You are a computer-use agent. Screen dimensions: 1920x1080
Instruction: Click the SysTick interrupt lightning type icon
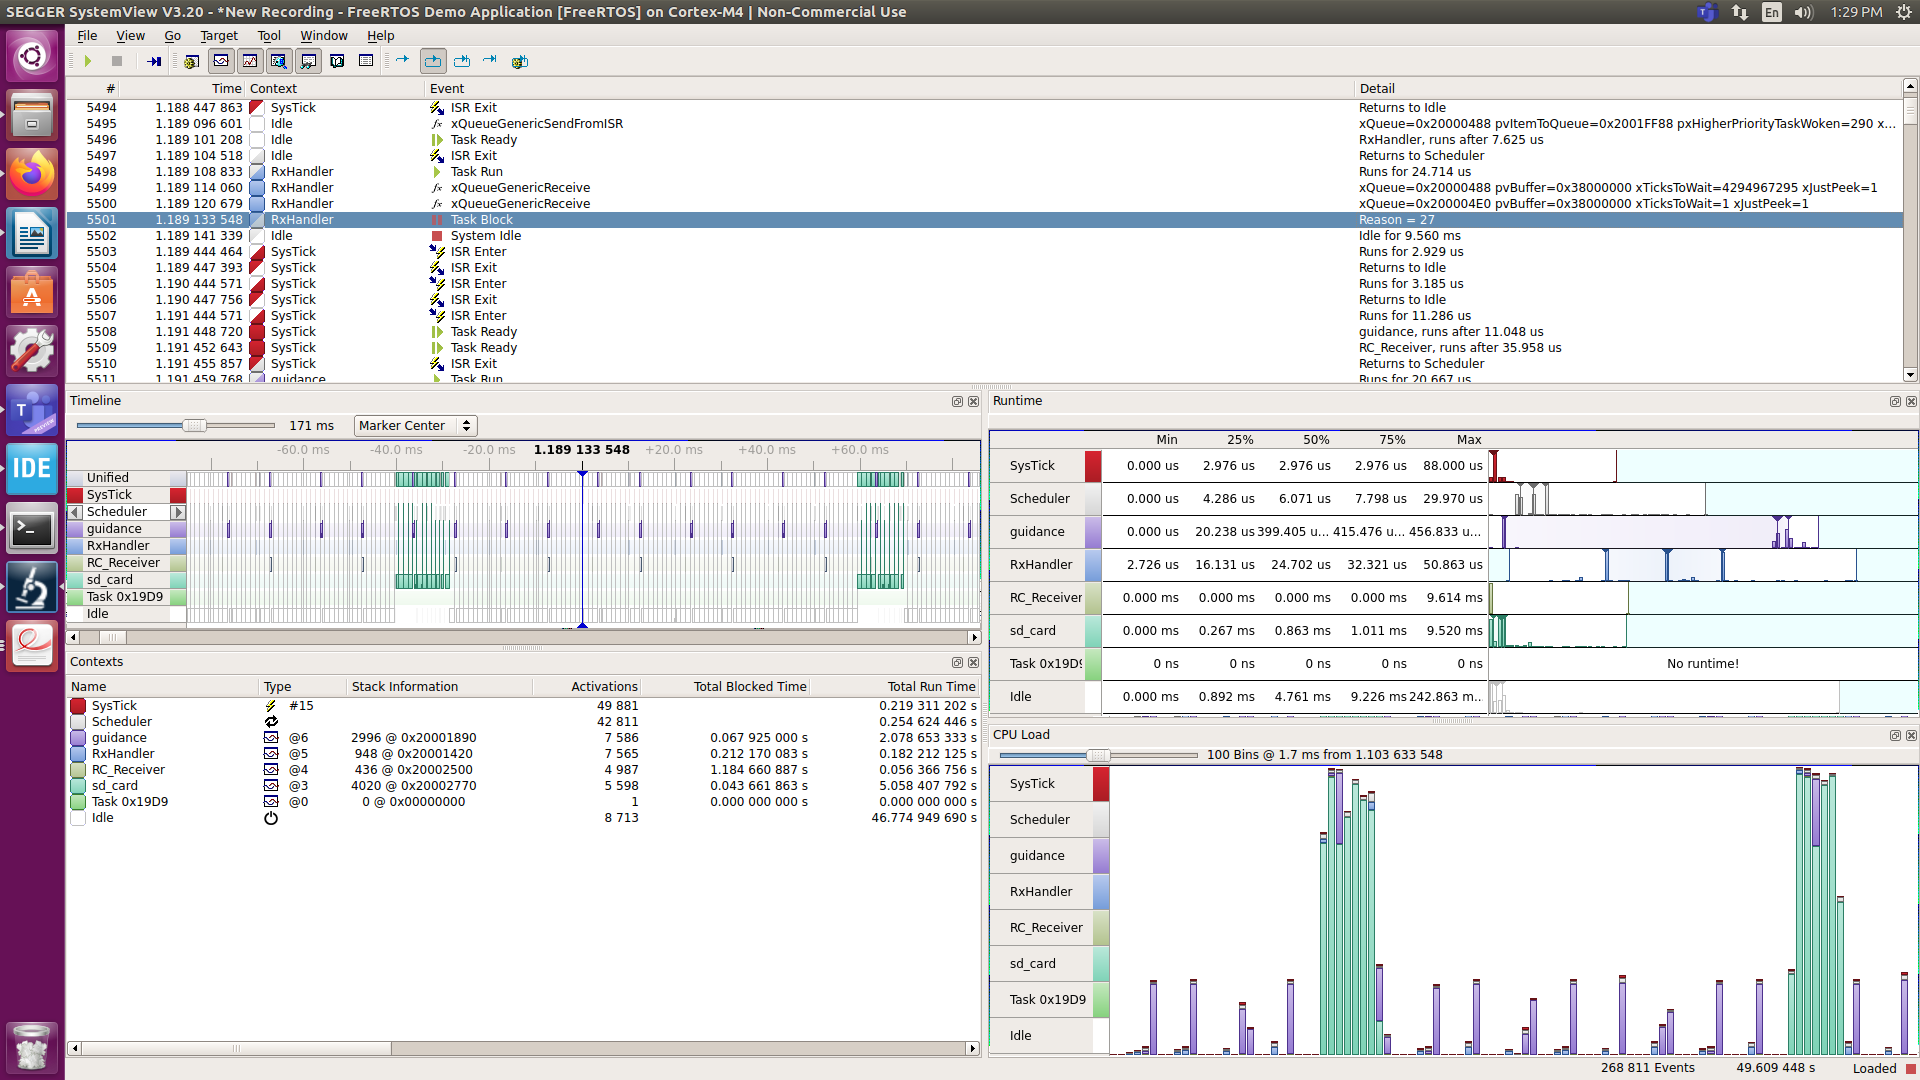pos(270,706)
